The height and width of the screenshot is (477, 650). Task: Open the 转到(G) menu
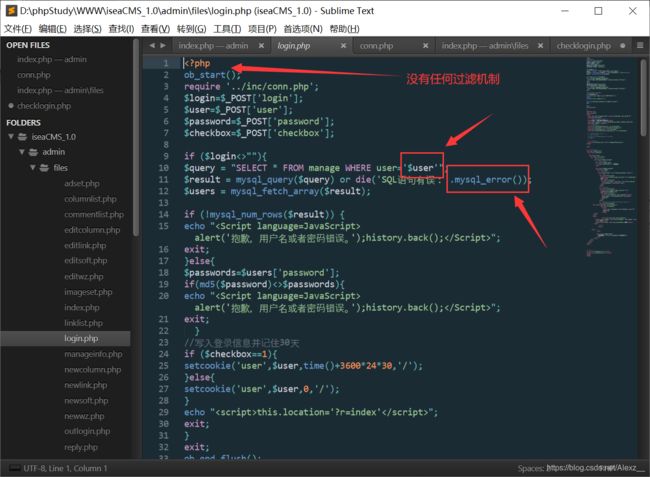(192, 29)
